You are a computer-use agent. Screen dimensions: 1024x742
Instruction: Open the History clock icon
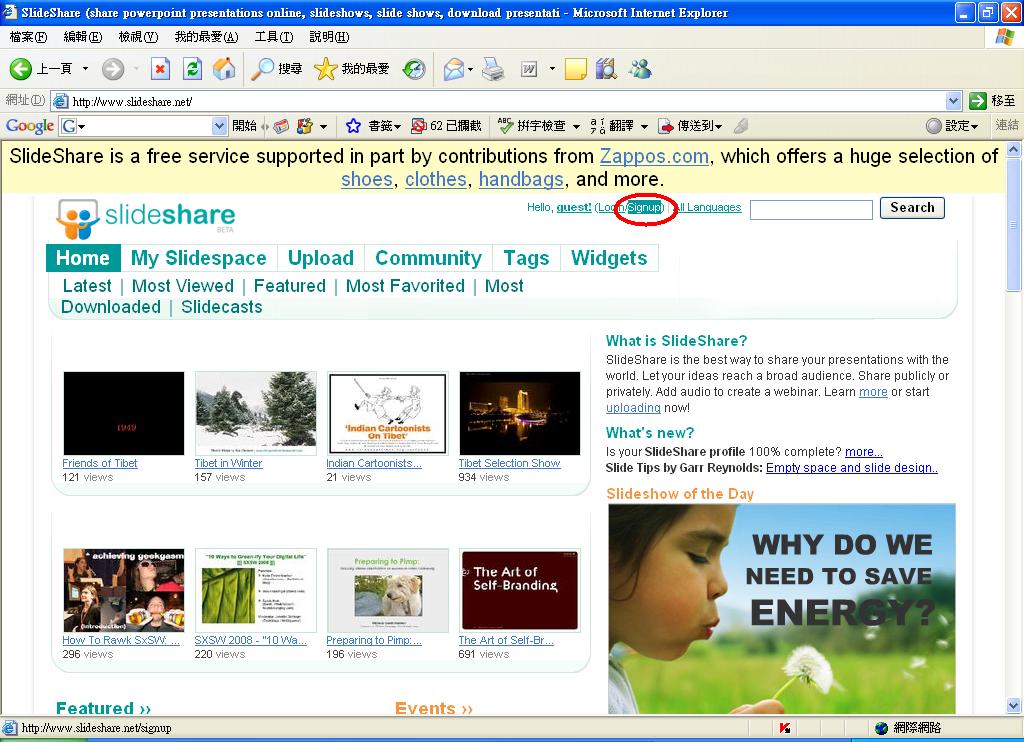coord(414,69)
